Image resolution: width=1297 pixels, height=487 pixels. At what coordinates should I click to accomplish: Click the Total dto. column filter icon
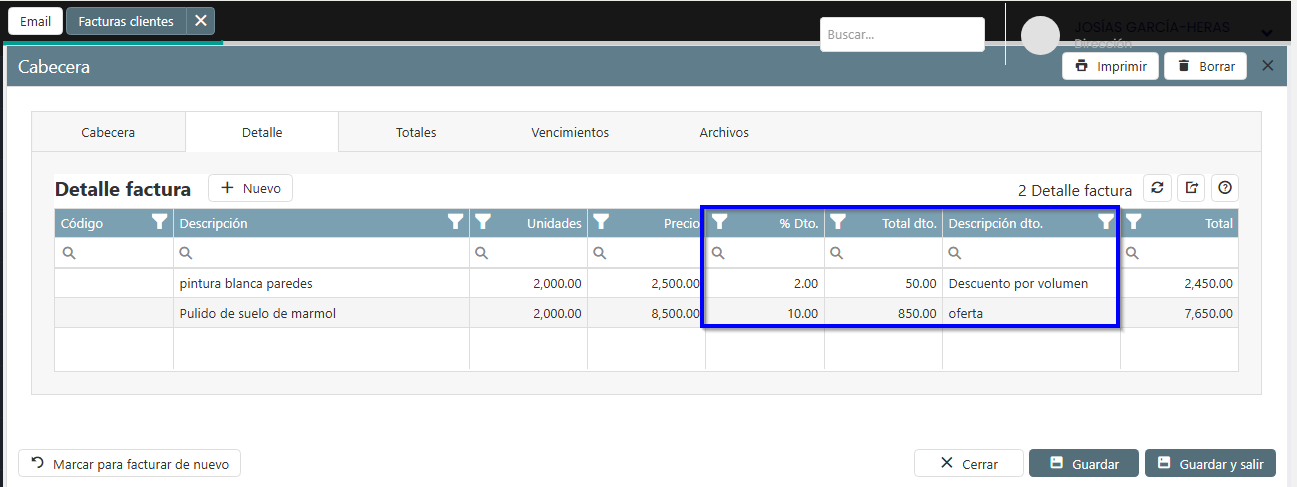click(x=838, y=222)
